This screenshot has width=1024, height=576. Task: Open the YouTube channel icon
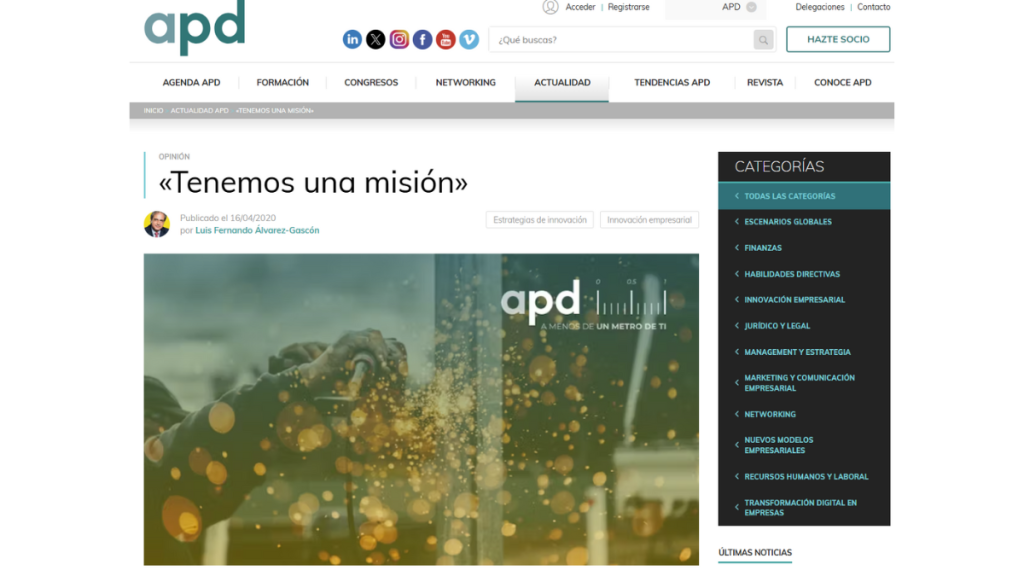pos(446,39)
